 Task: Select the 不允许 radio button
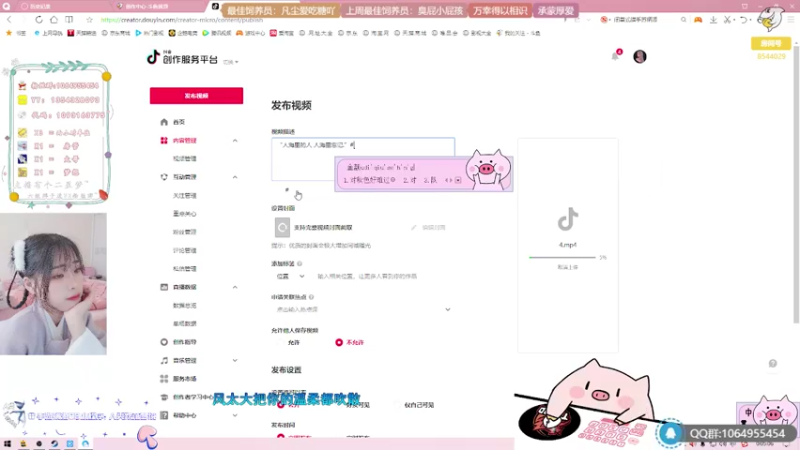pyautogui.click(x=339, y=342)
